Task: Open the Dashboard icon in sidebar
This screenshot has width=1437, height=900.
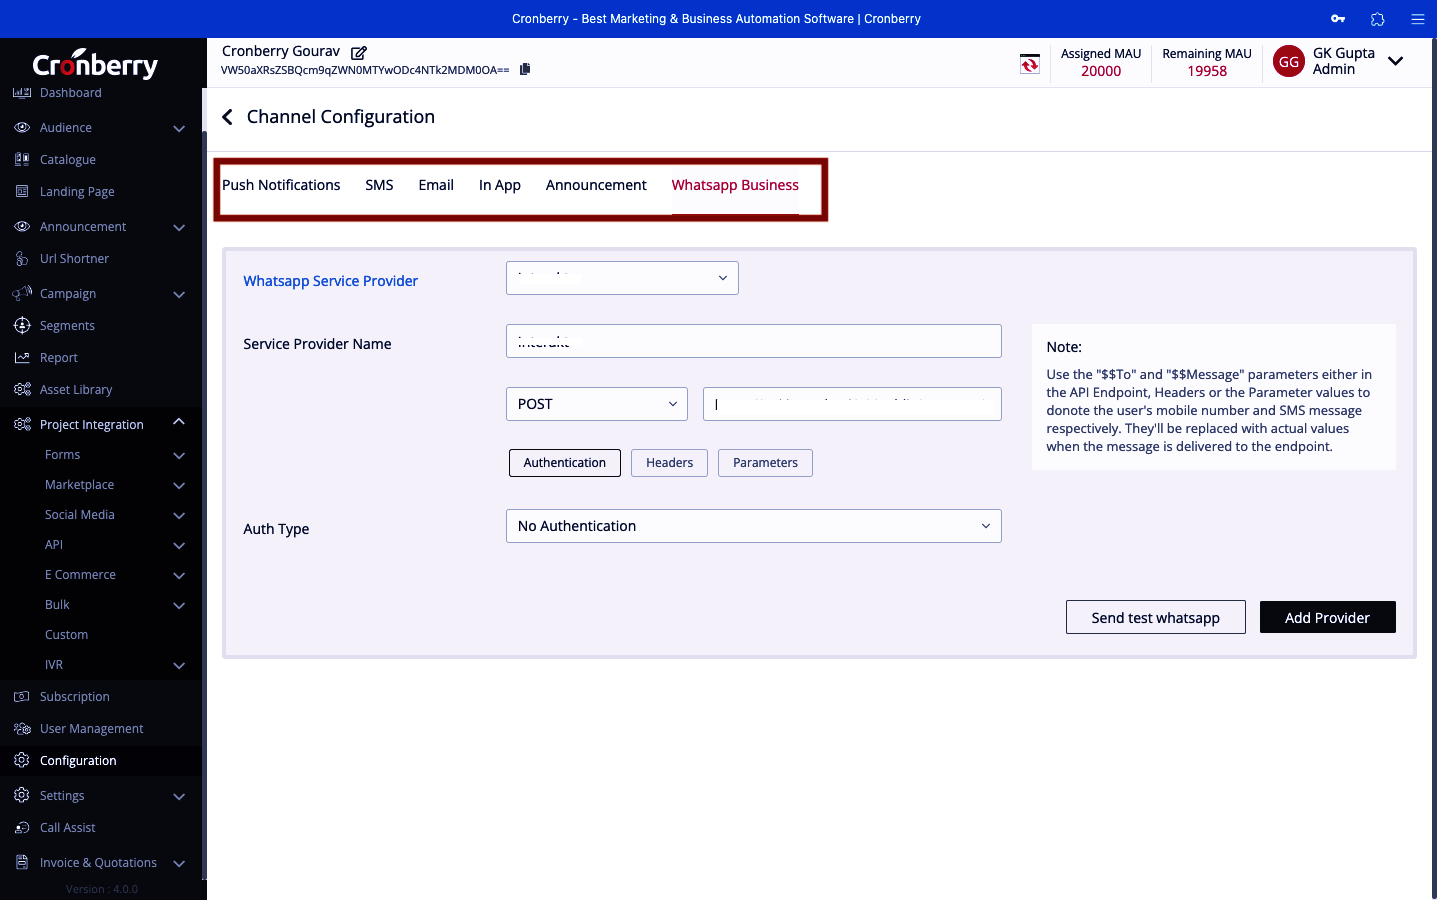Action: (x=22, y=93)
